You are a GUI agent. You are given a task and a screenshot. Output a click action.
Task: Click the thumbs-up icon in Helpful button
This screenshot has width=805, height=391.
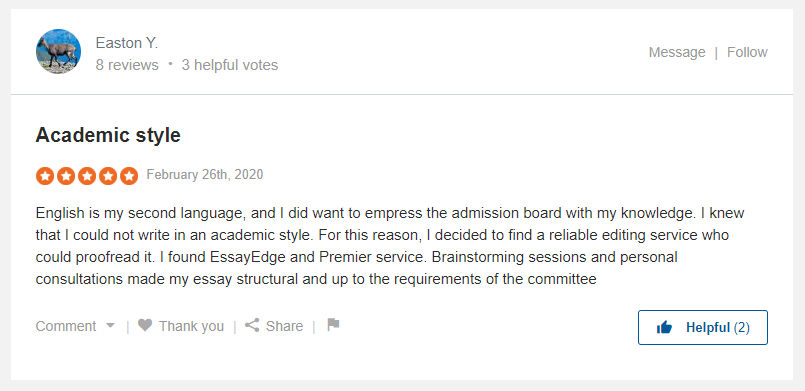tap(664, 327)
